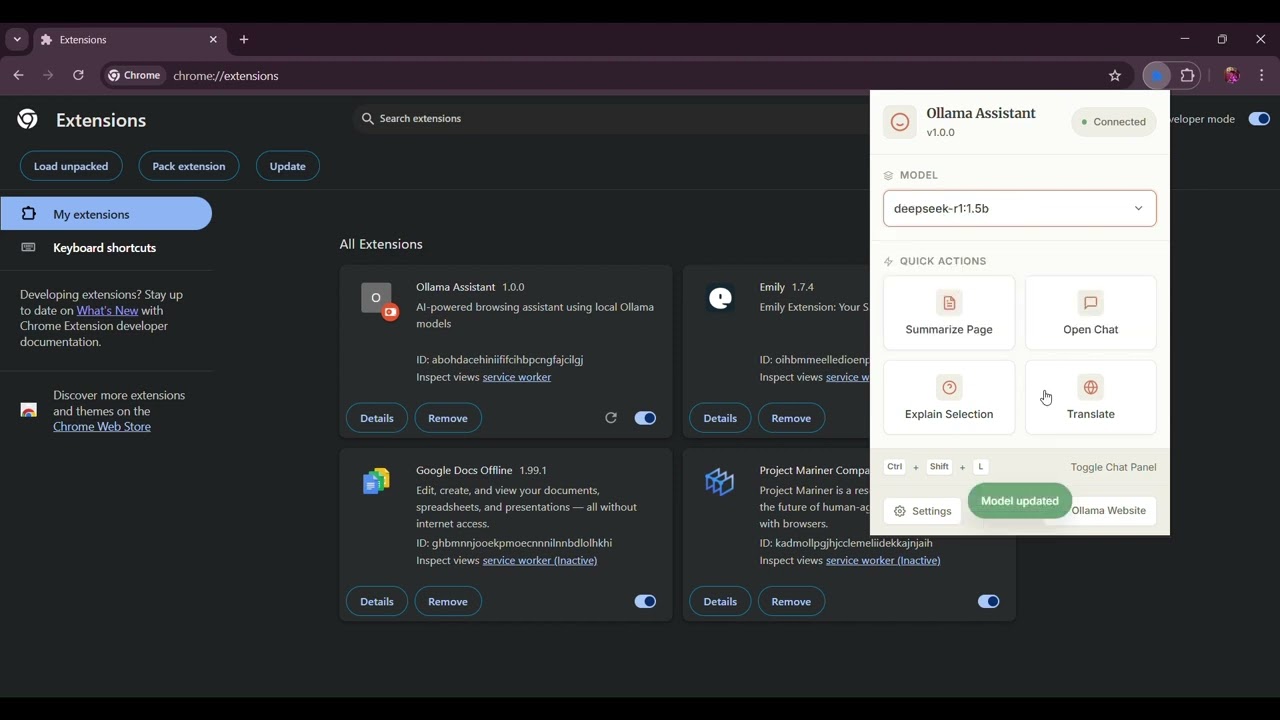Click the Open Chat quick action
1280x720 pixels.
(x=1091, y=313)
